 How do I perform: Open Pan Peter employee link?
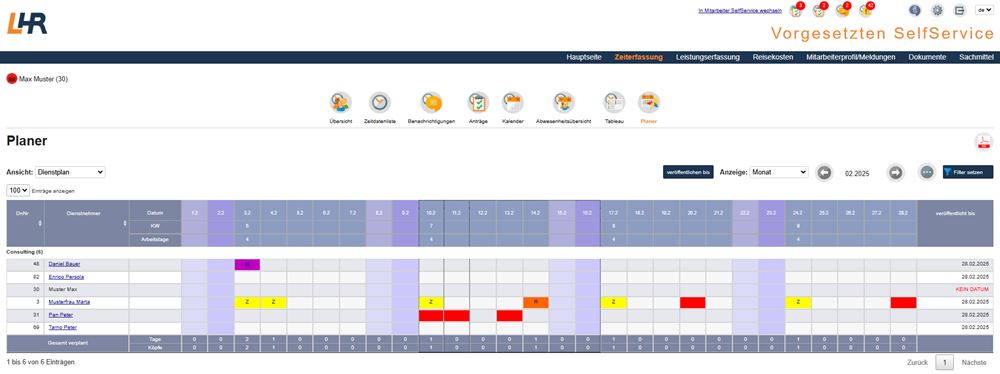point(60,315)
